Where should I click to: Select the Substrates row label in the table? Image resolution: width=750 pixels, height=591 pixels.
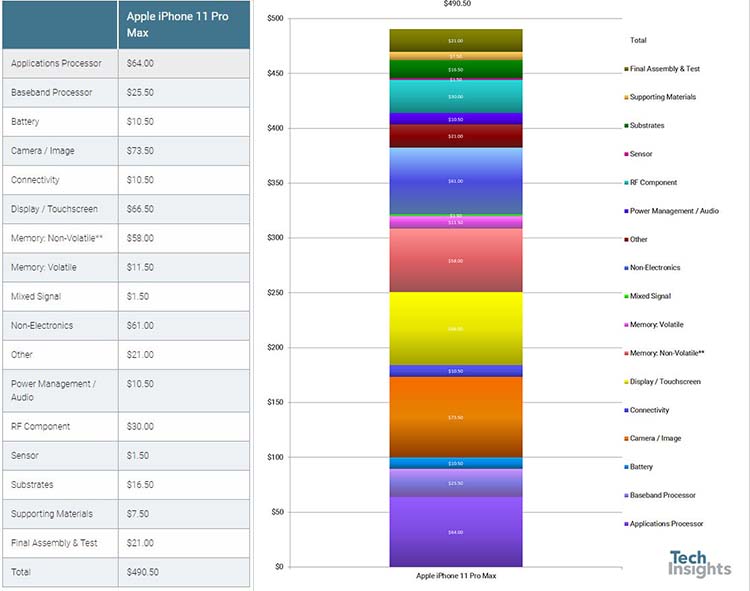(32, 485)
